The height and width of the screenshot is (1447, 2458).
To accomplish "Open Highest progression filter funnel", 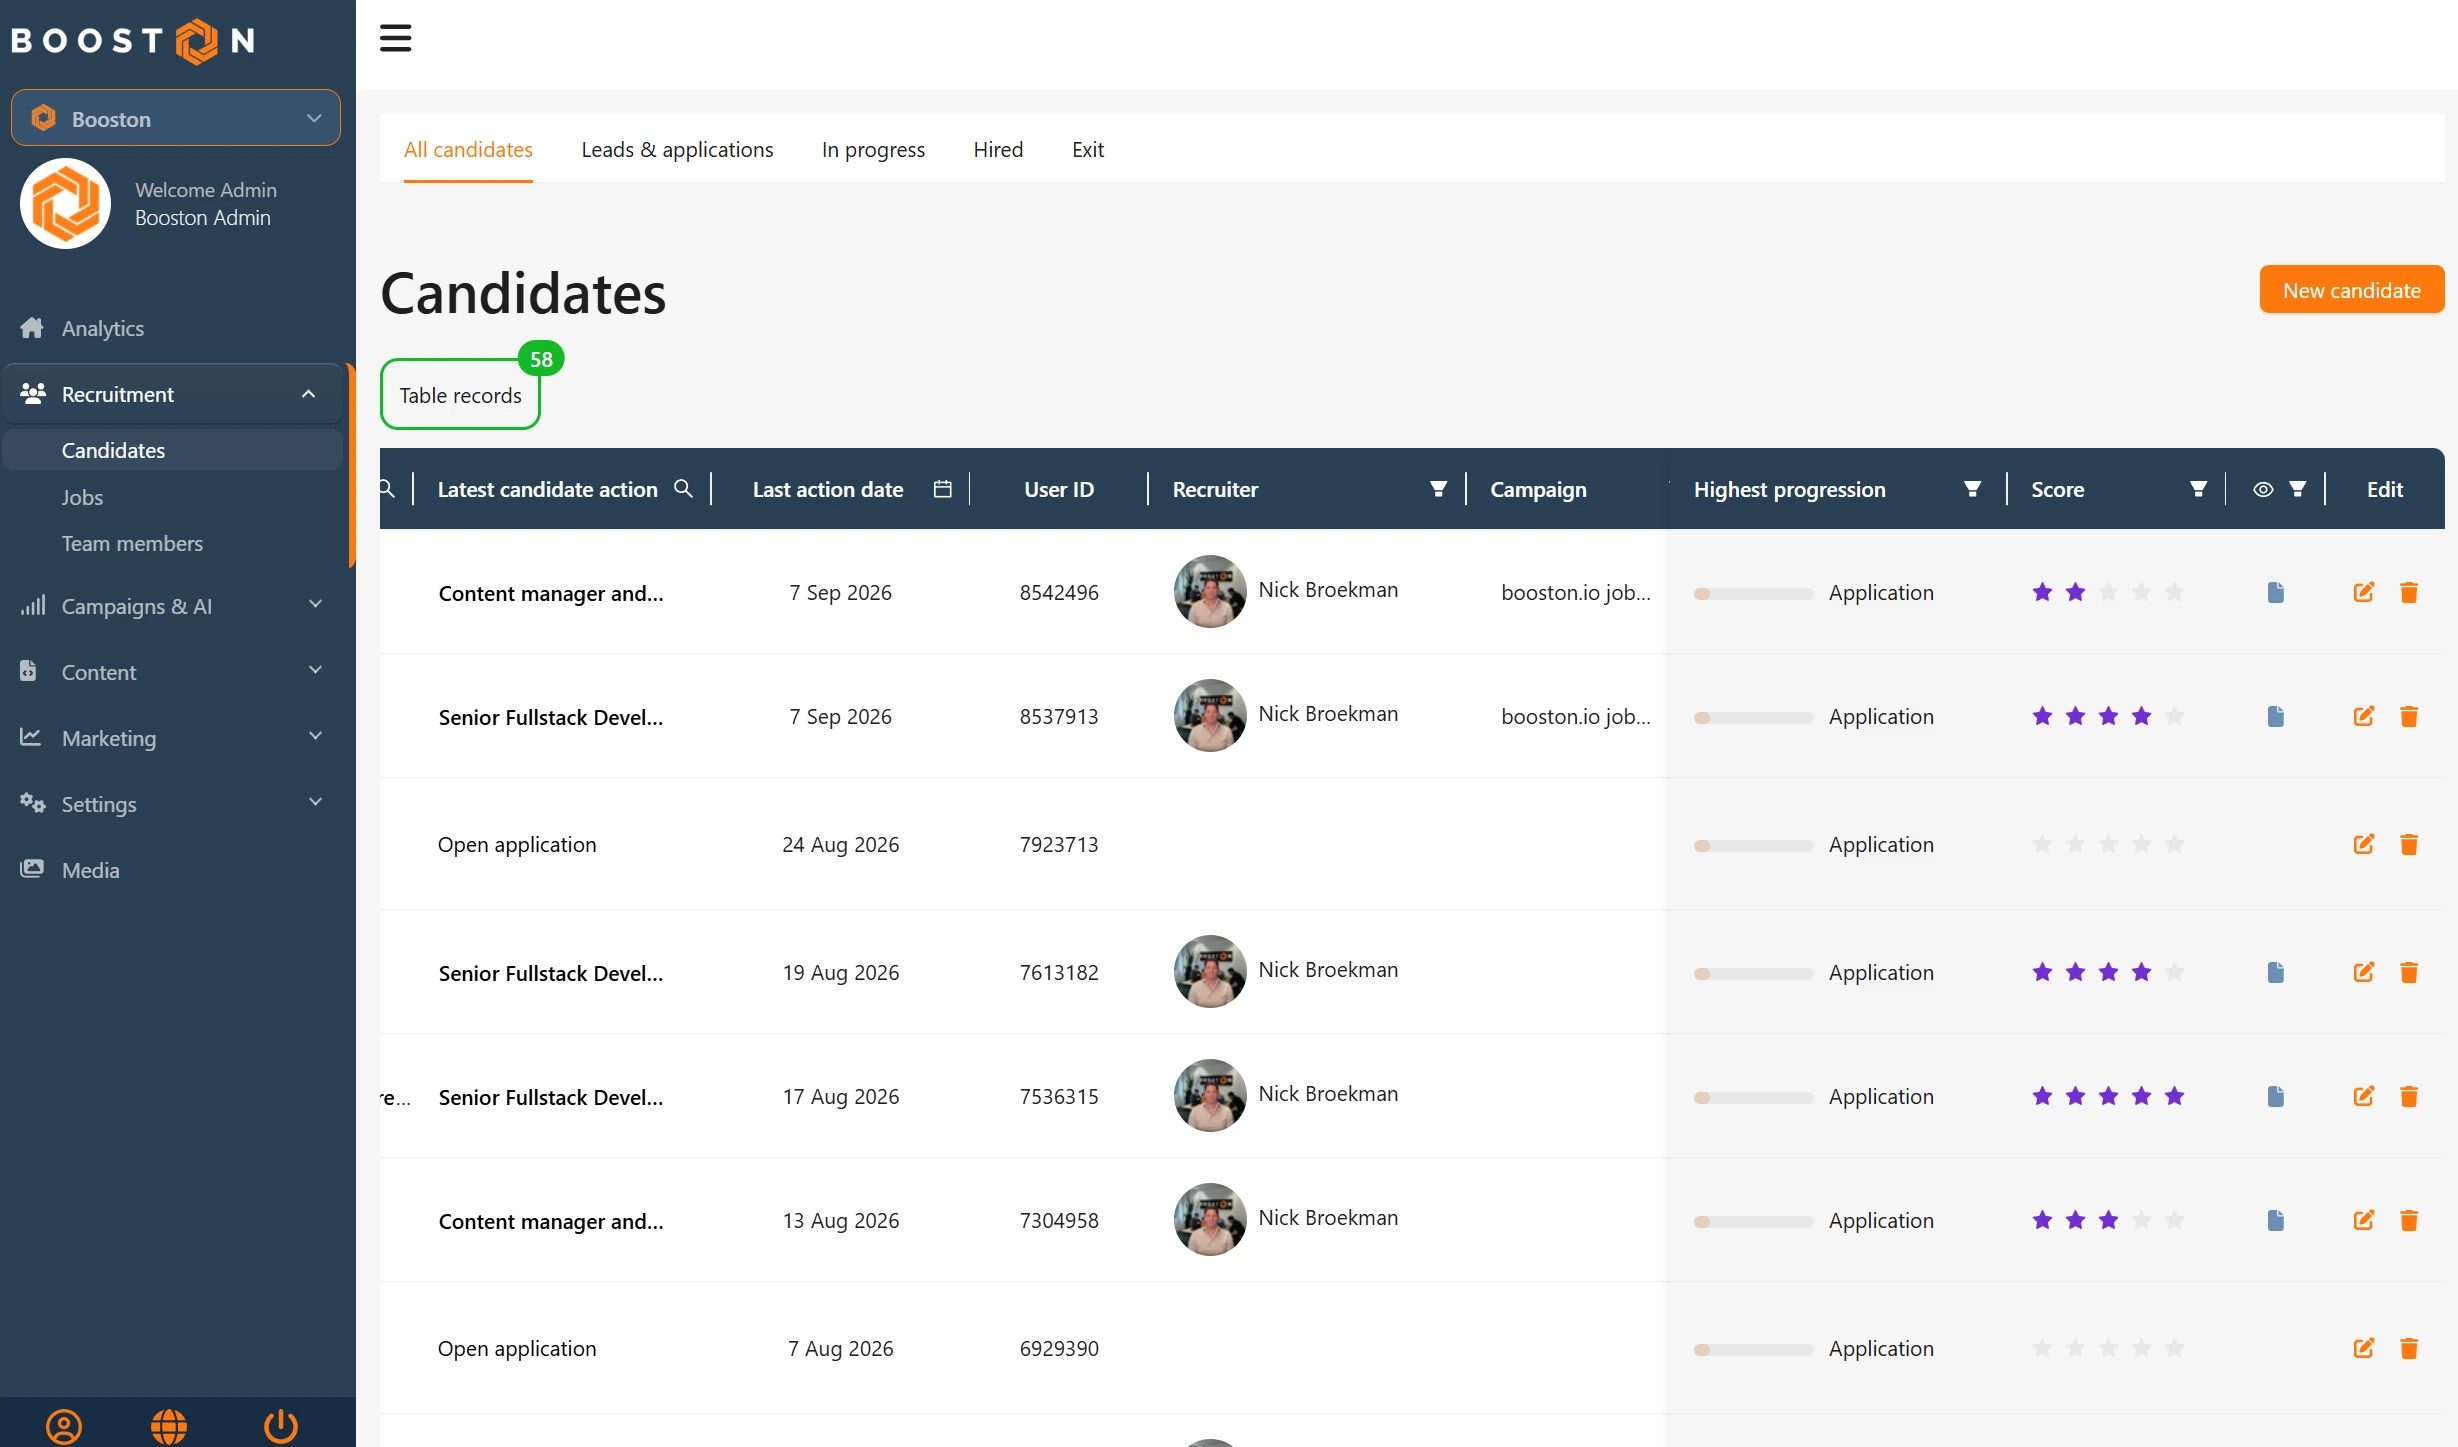I will 1972,489.
